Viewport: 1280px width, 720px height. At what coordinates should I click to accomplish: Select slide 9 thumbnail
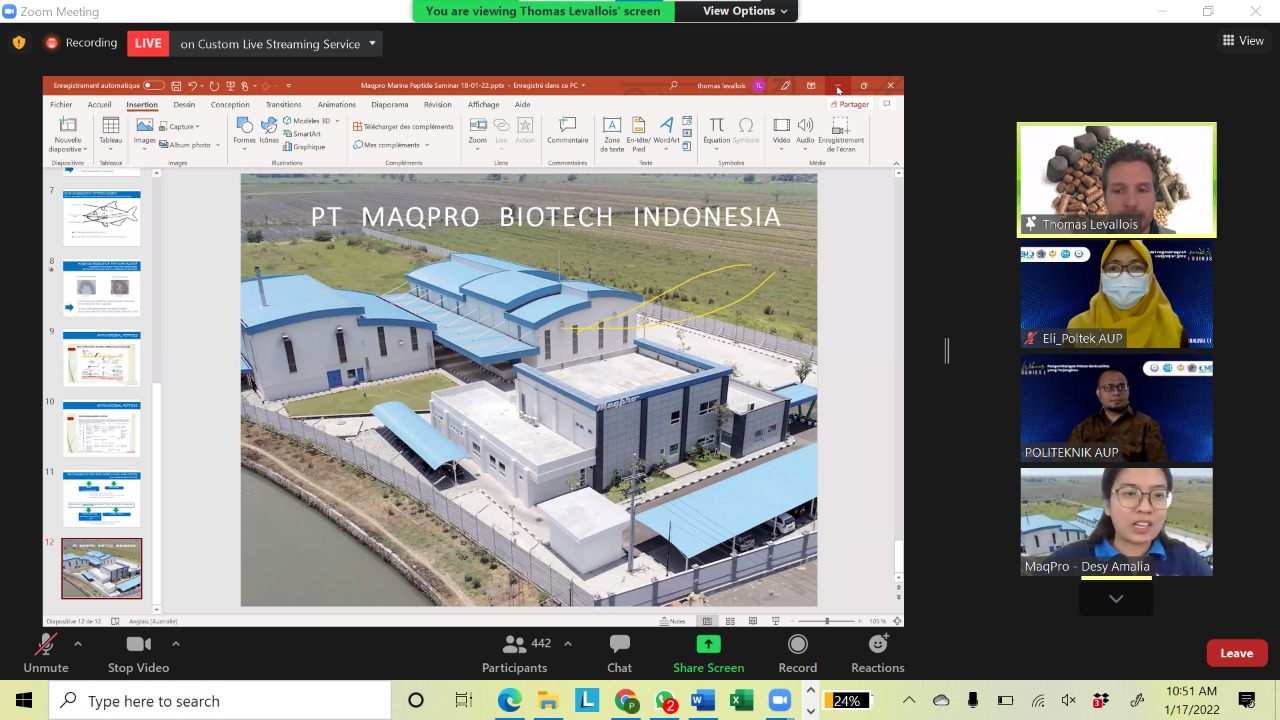pos(102,358)
